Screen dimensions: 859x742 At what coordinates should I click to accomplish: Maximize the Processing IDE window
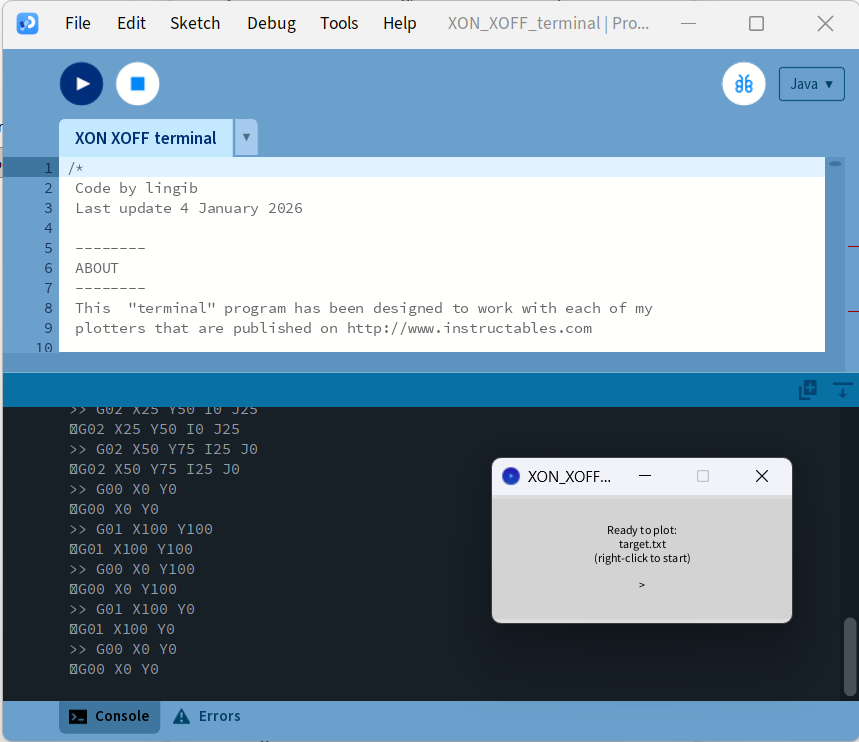coord(756,24)
